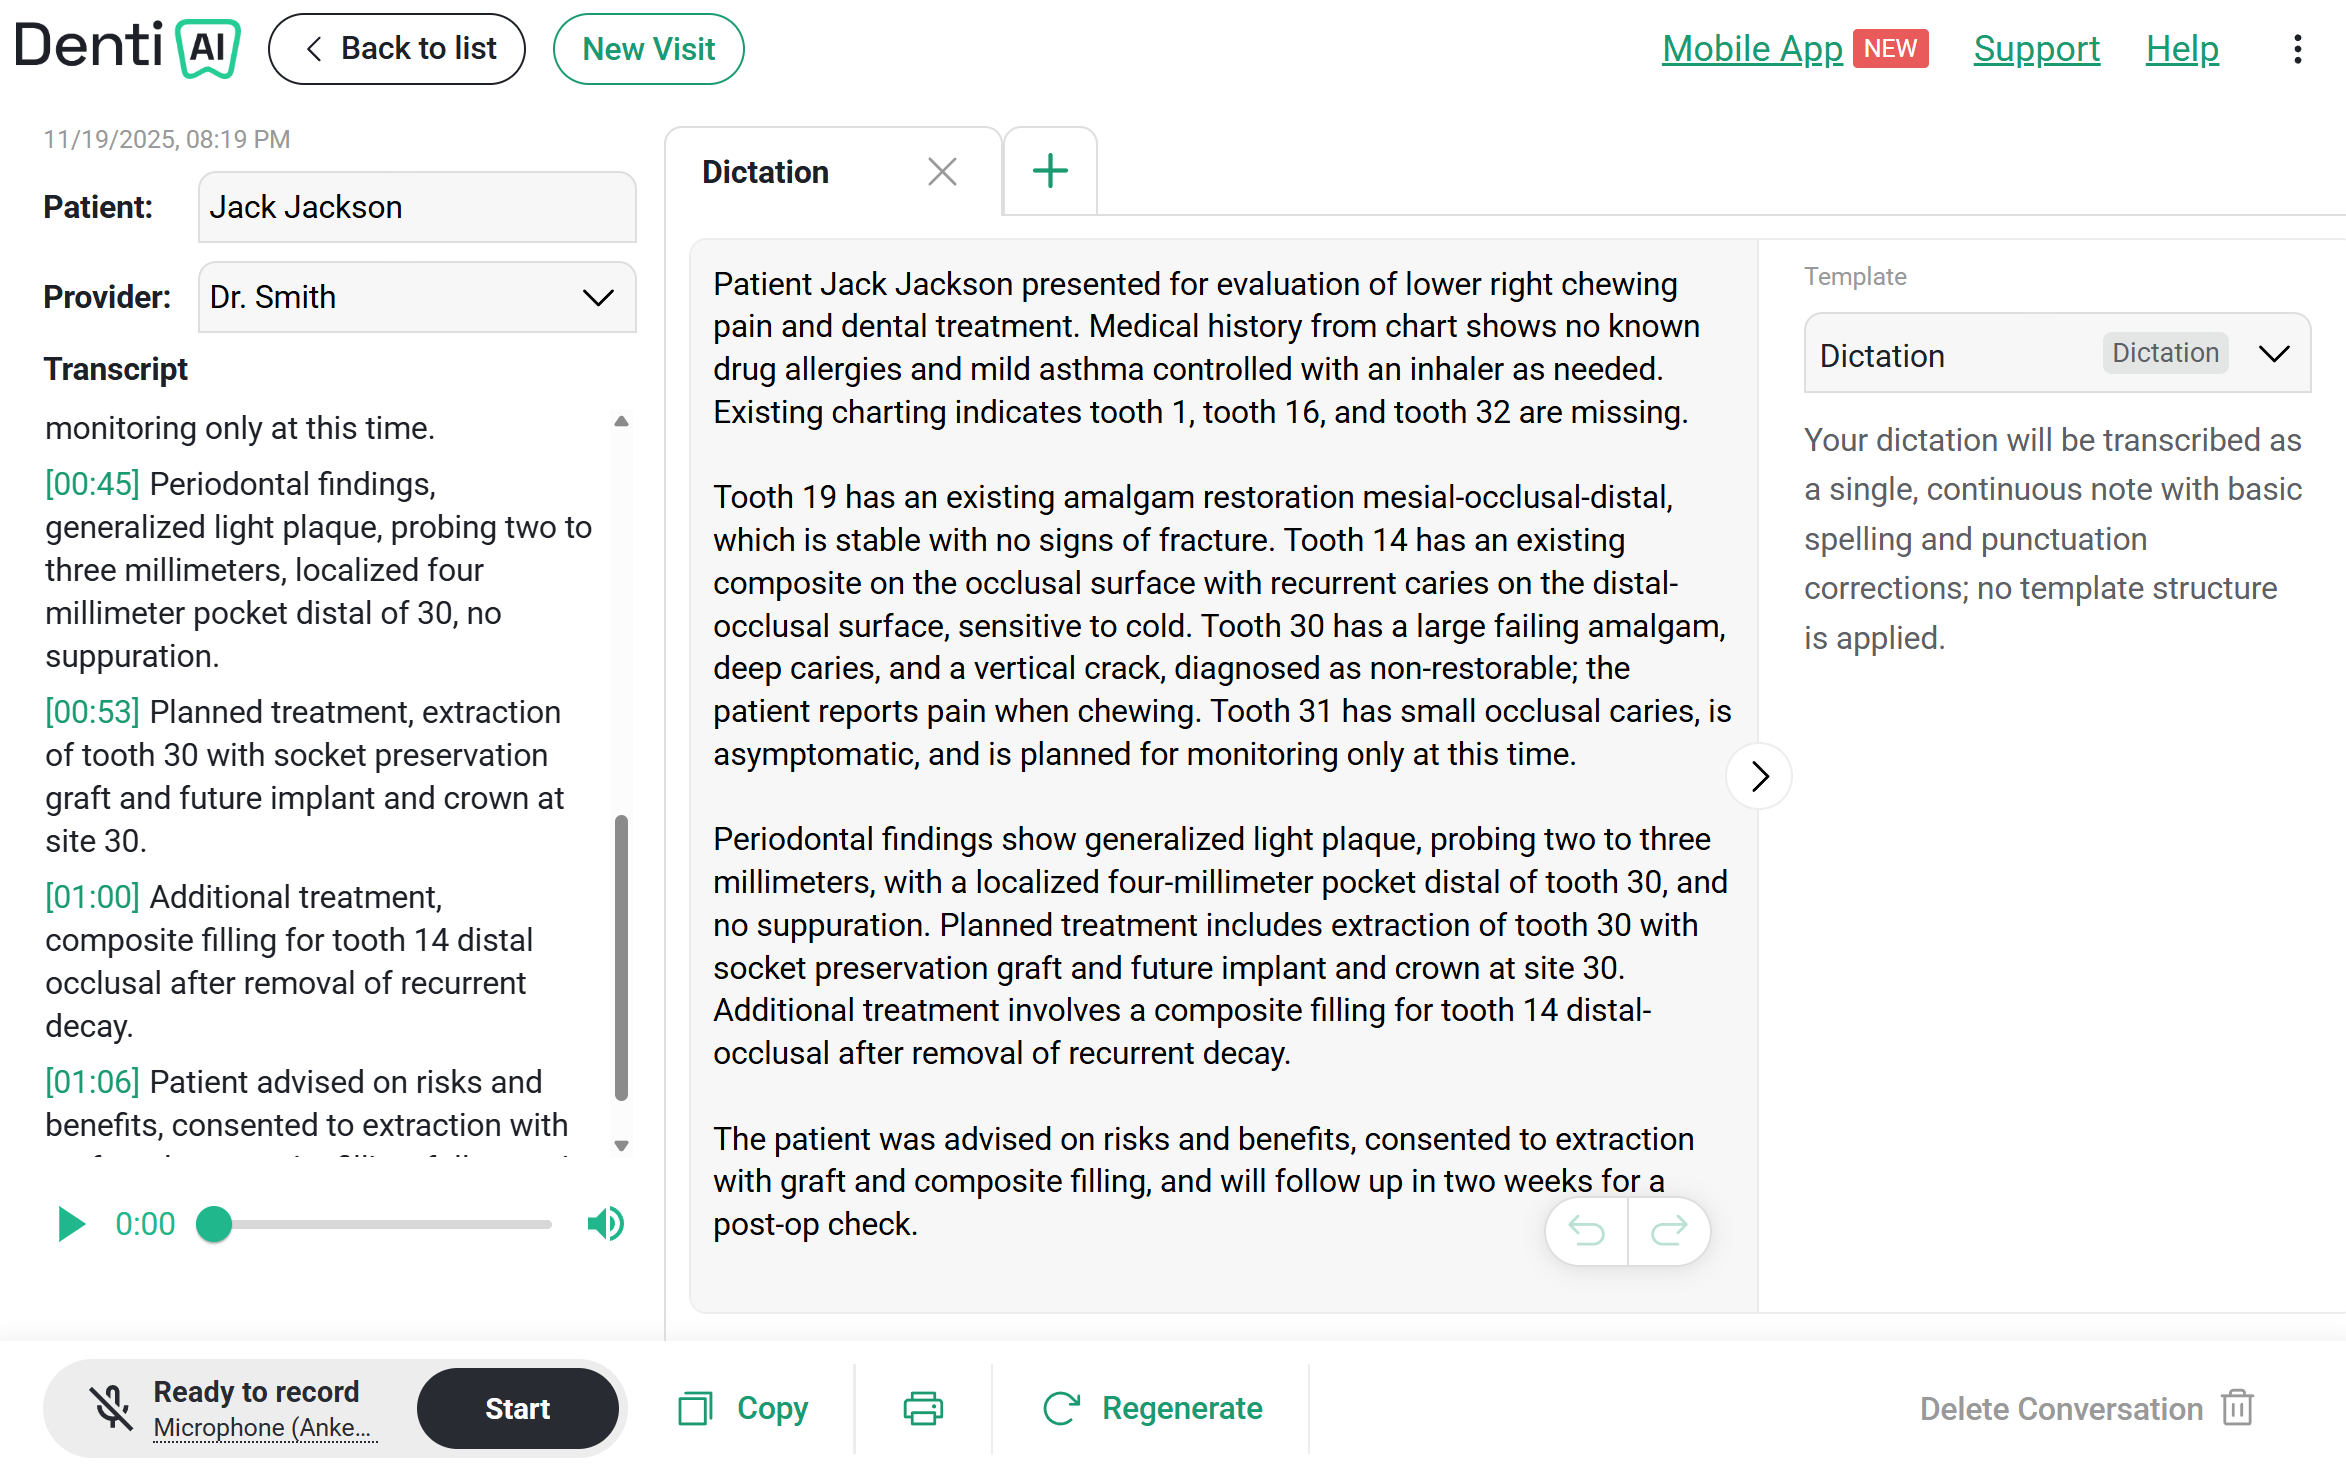Regenerate the dictation note
This screenshot has width=2346, height=1467.
[1152, 1408]
